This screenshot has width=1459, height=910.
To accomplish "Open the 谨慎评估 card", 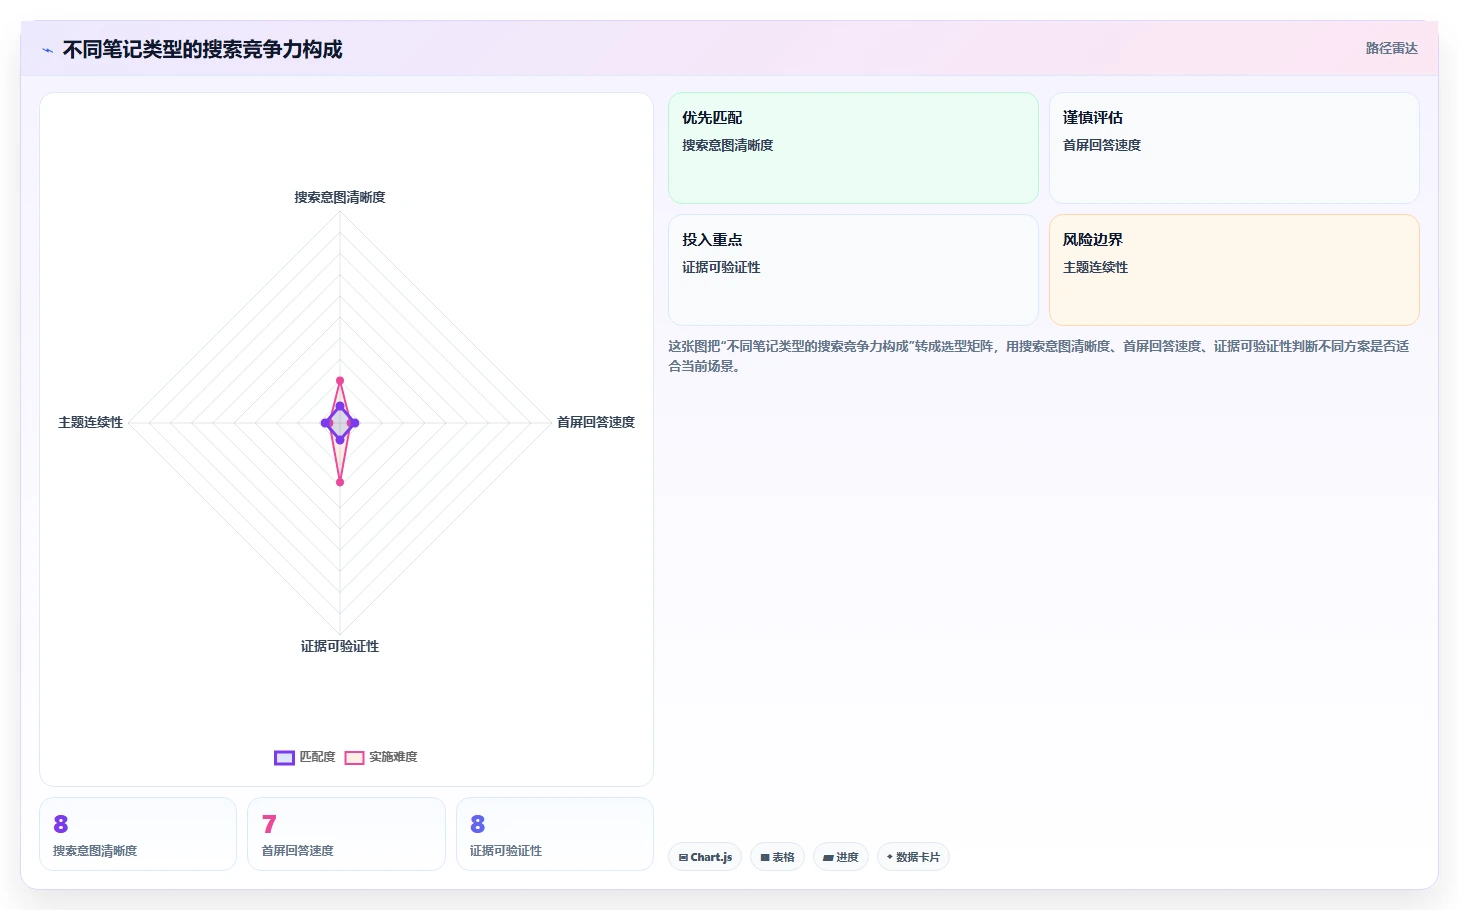I will coord(1234,148).
